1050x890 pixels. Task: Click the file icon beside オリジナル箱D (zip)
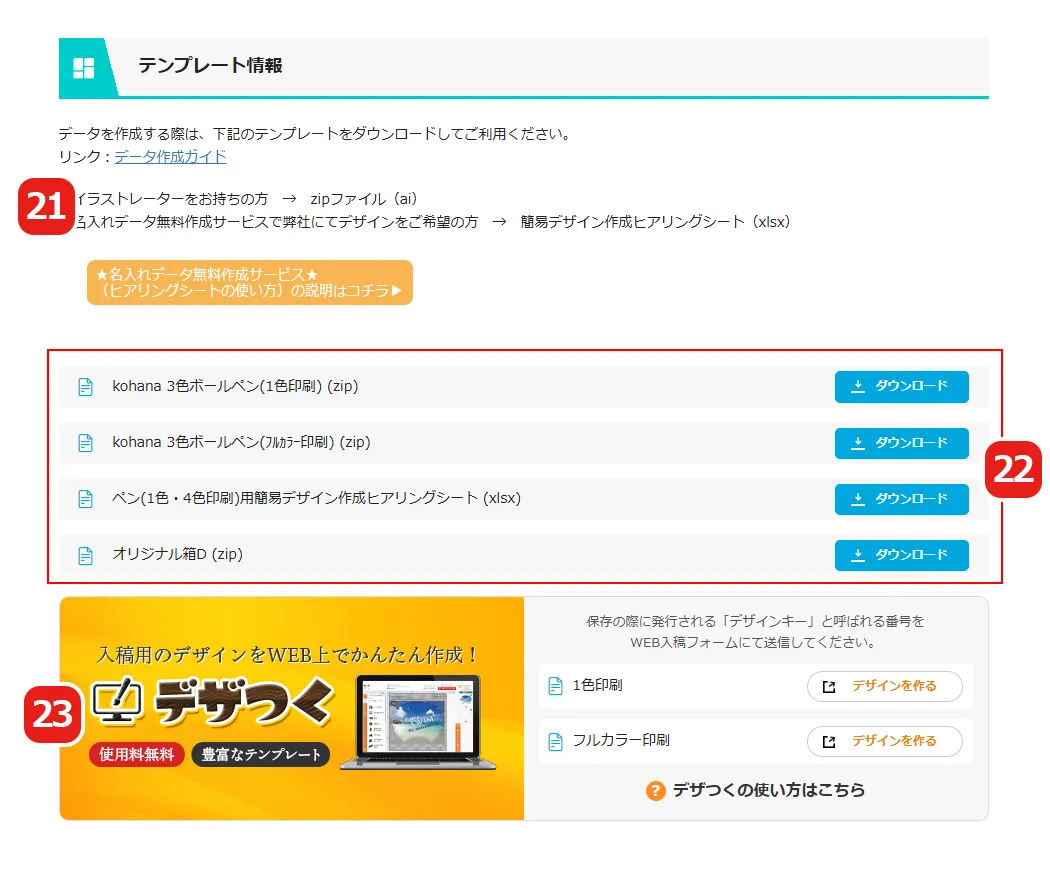tap(85, 555)
